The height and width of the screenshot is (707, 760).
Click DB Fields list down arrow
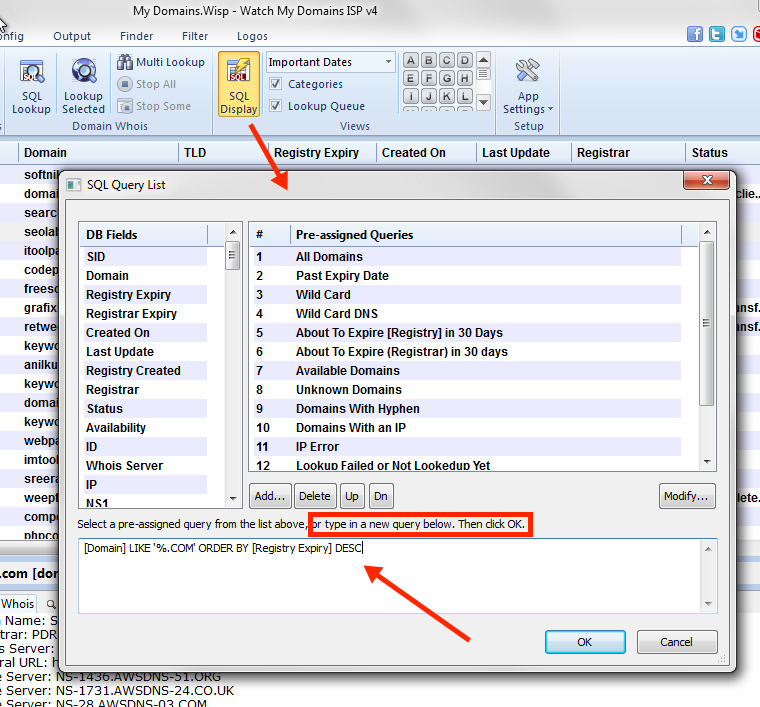(x=233, y=498)
